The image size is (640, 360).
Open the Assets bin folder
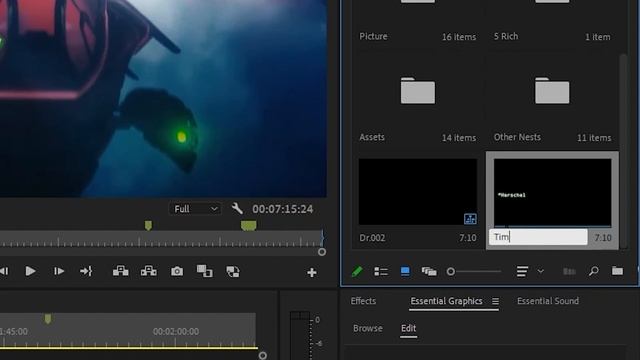click(x=418, y=91)
